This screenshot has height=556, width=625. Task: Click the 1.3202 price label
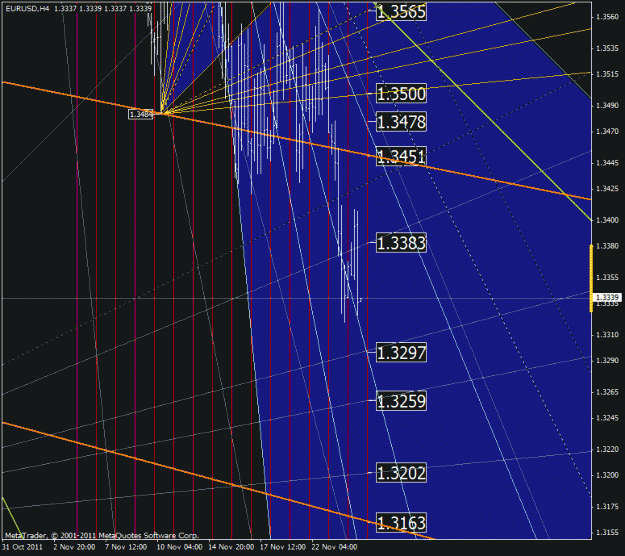[401, 473]
